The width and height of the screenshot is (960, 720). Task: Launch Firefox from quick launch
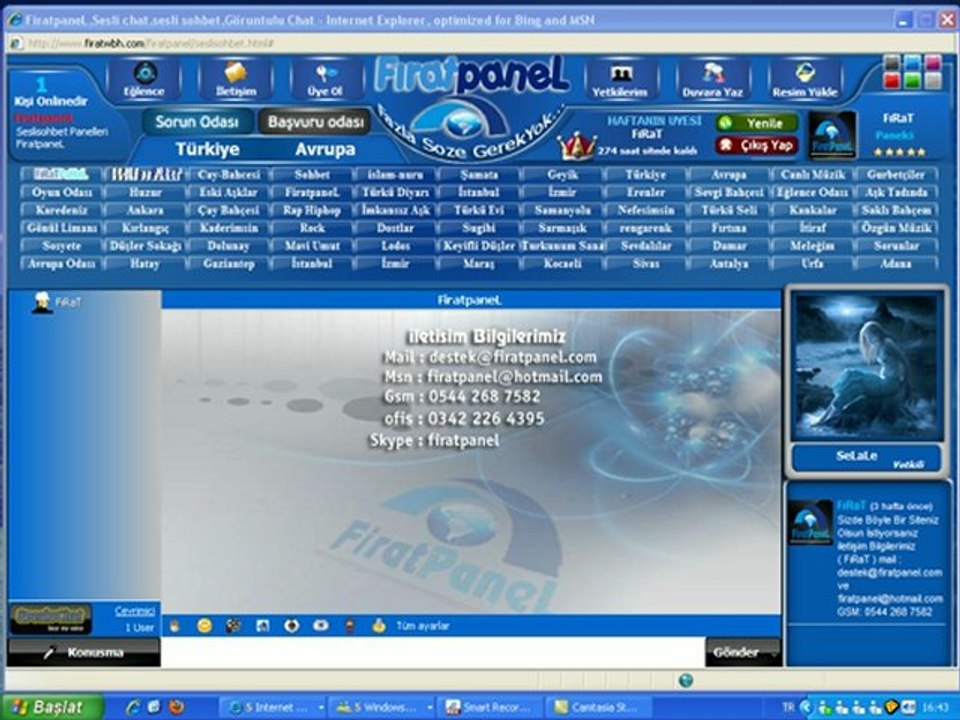(177, 707)
